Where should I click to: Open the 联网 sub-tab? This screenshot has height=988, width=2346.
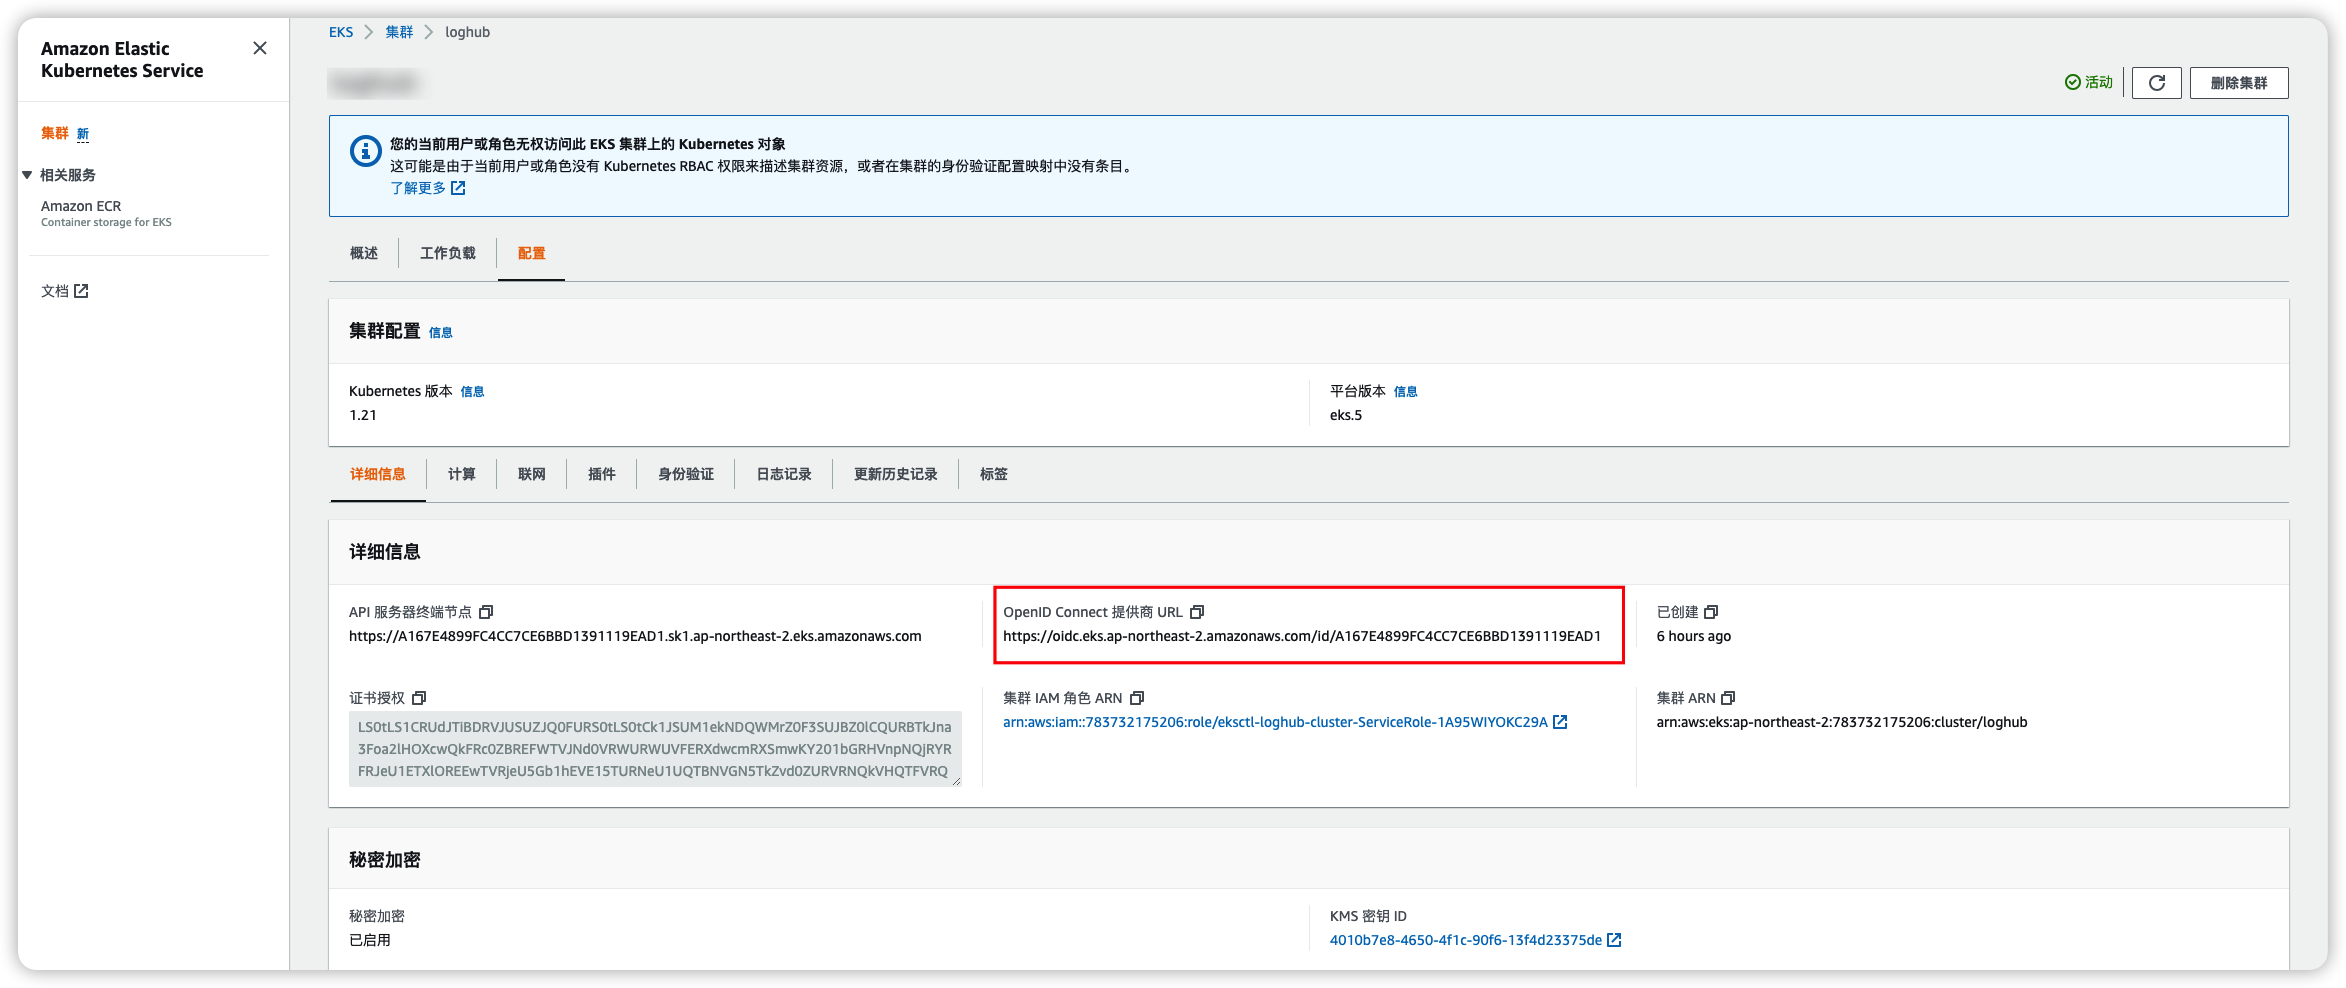click(532, 474)
